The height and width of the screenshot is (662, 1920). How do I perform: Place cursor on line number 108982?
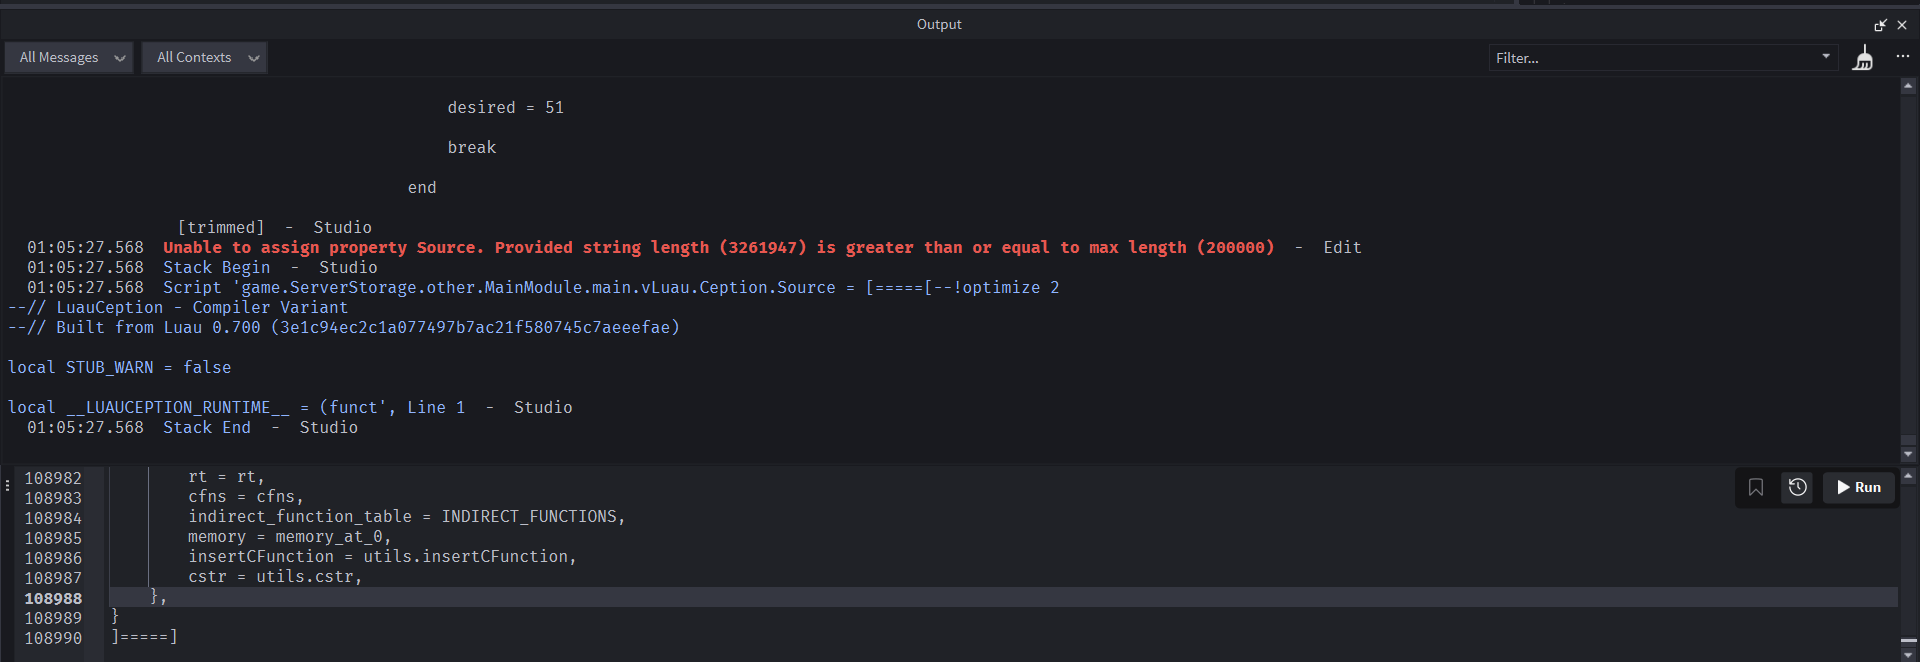point(53,478)
